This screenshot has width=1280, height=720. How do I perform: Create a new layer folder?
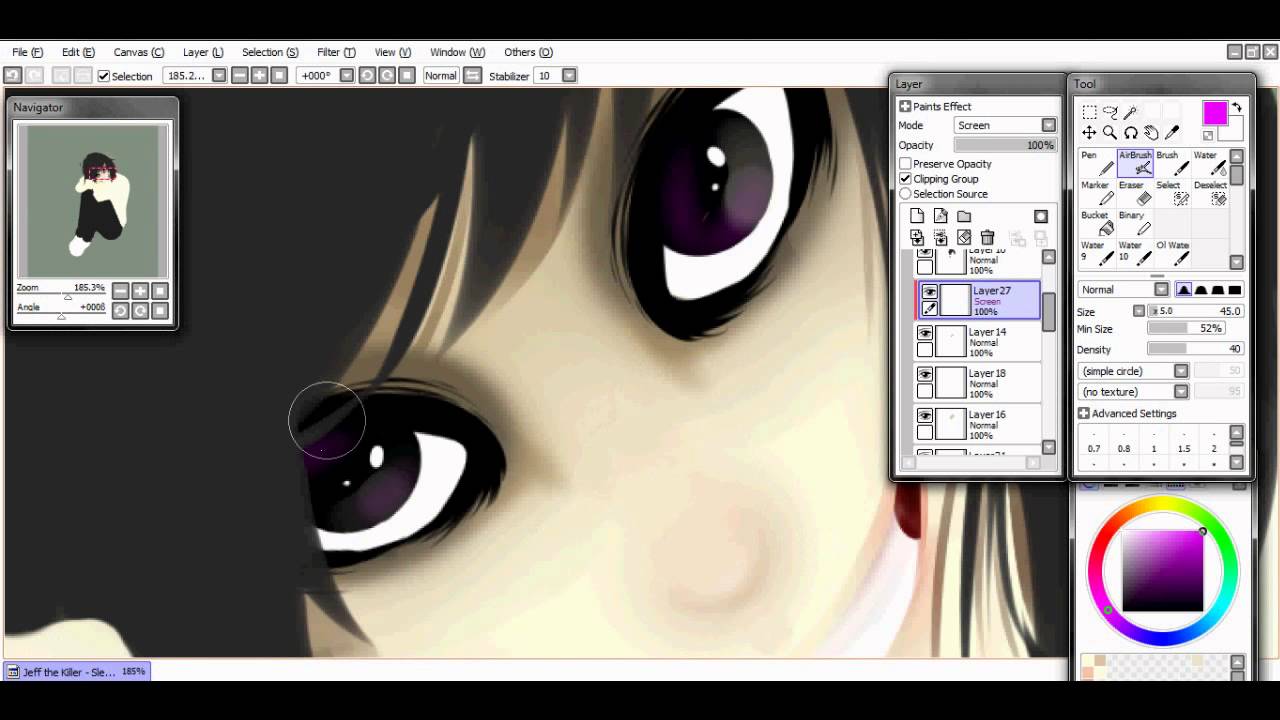click(964, 216)
